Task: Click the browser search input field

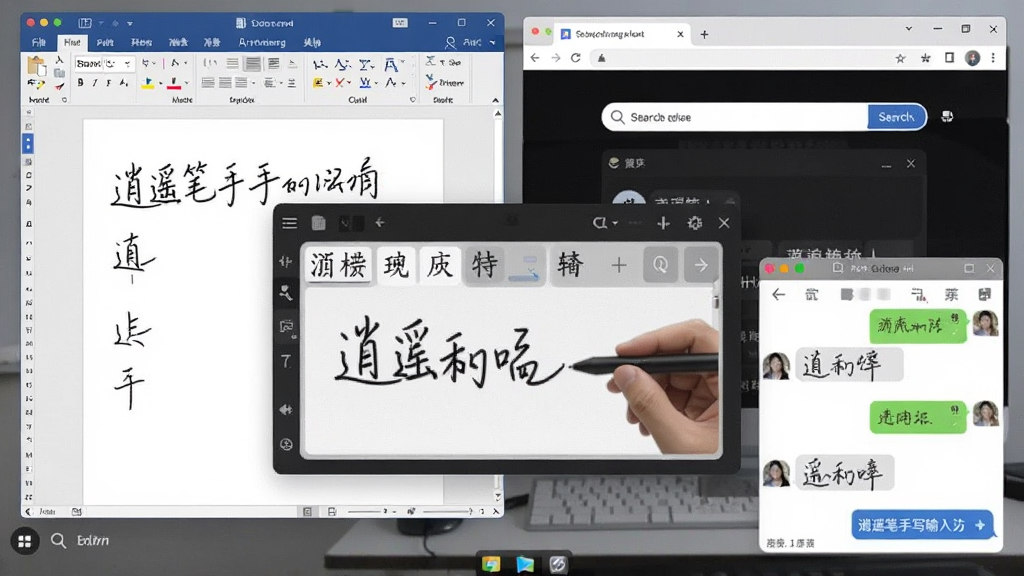Action: (x=735, y=117)
